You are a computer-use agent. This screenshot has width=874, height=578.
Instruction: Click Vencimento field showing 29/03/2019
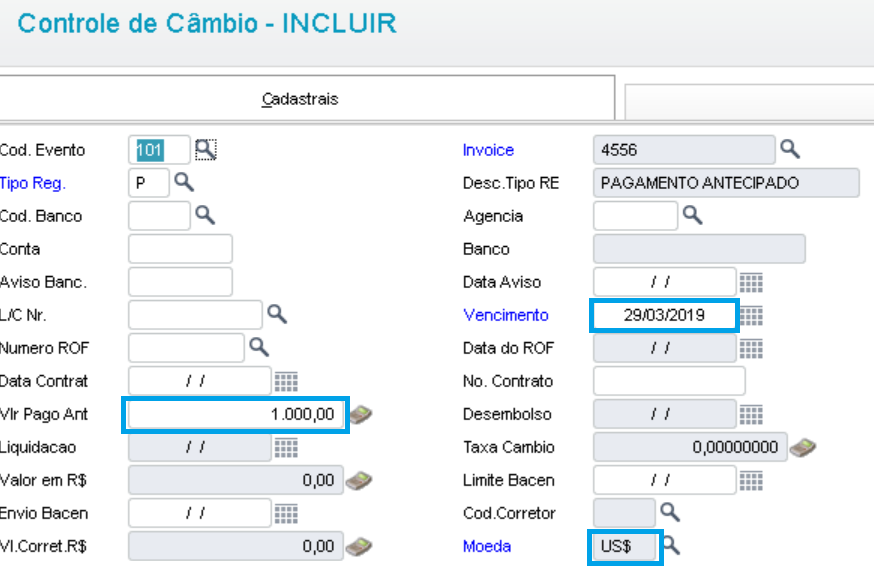664,315
